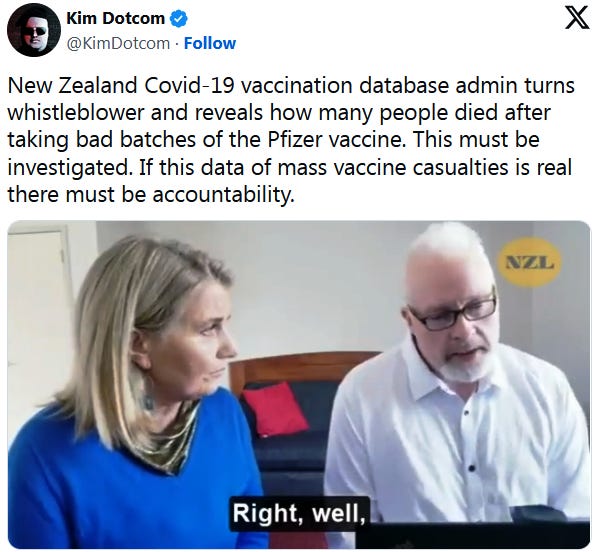Click the red cushion in the video

point(275,409)
